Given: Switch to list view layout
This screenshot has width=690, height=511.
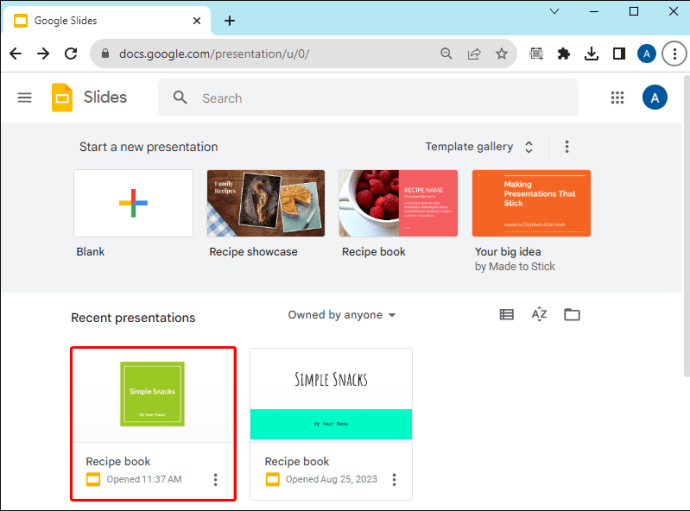Looking at the screenshot, I should pyautogui.click(x=506, y=314).
